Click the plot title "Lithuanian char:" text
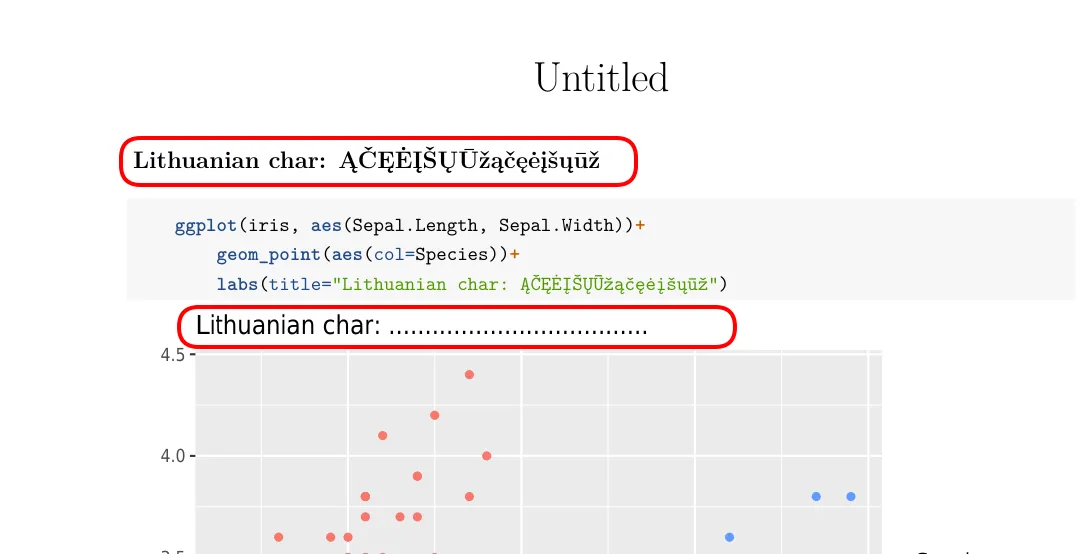This screenshot has width=1088, height=554. (x=288, y=327)
